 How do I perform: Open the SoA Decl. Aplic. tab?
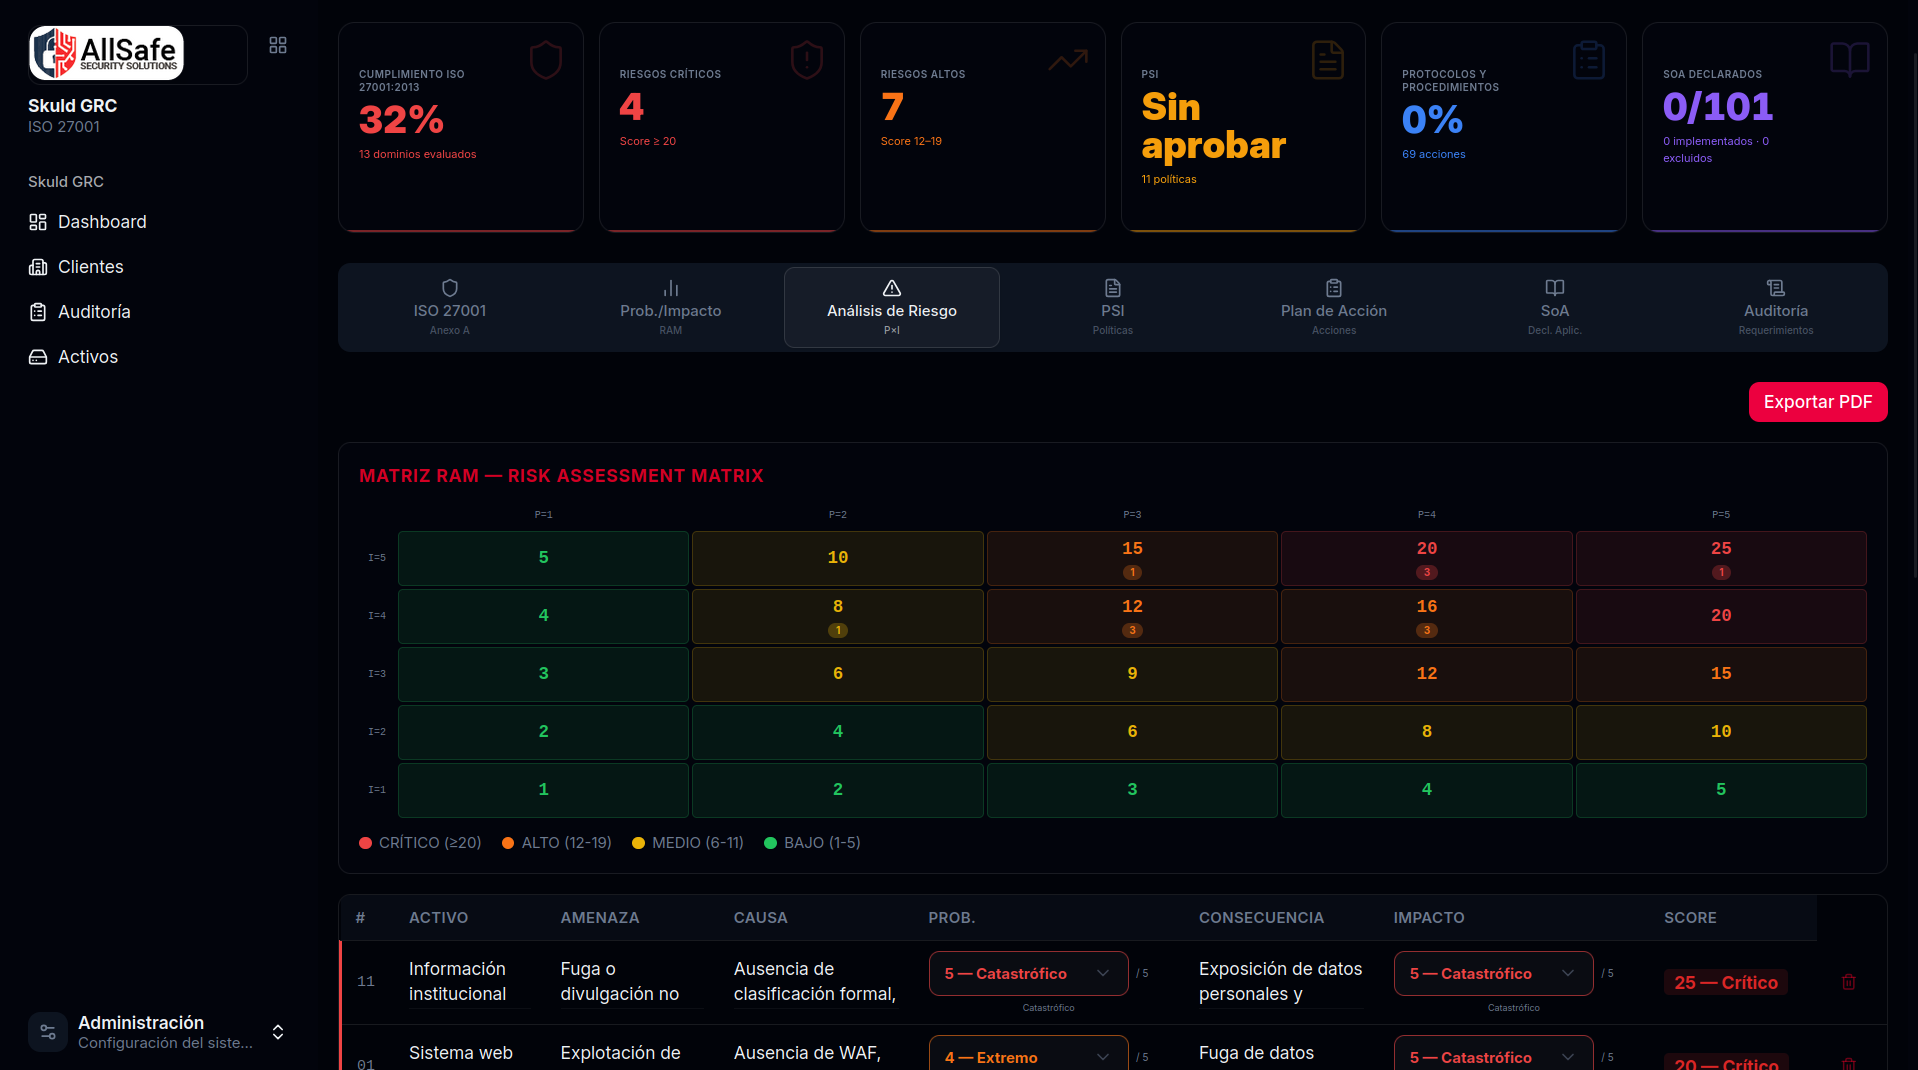(x=1555, y=308)
